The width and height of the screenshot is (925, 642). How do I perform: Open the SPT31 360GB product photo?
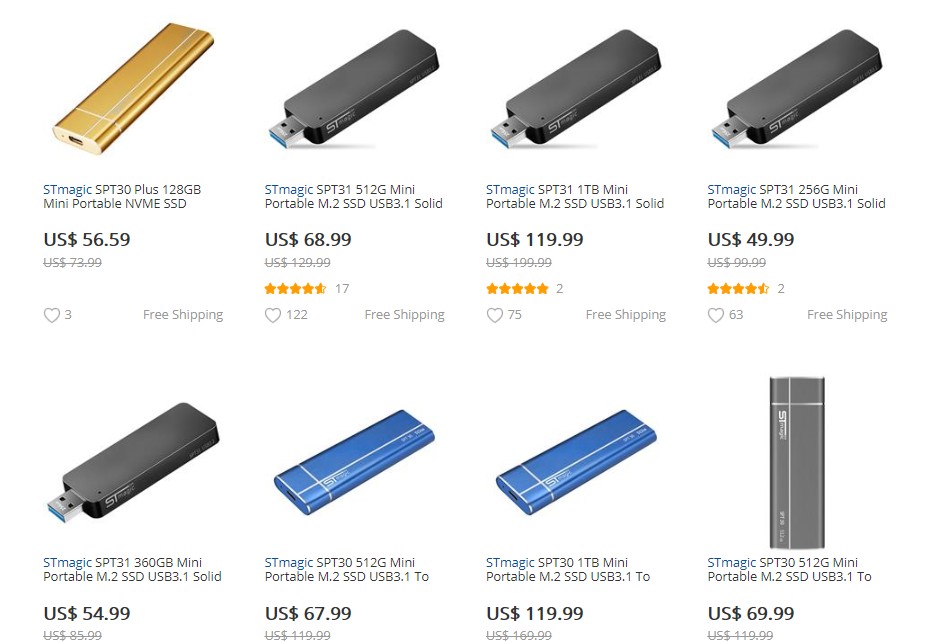click(x=133, y=462)
